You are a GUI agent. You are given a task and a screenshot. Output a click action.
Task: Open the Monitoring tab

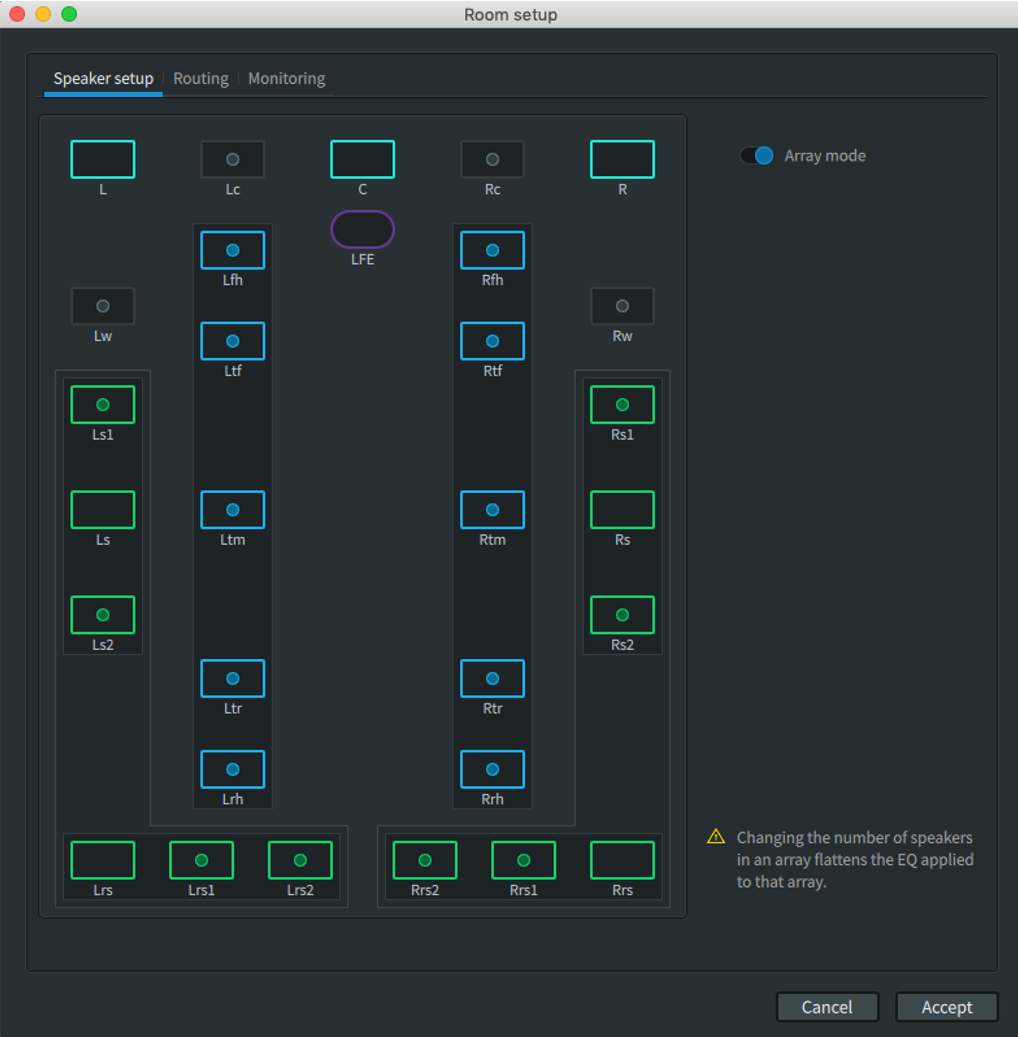click(286, 79)
